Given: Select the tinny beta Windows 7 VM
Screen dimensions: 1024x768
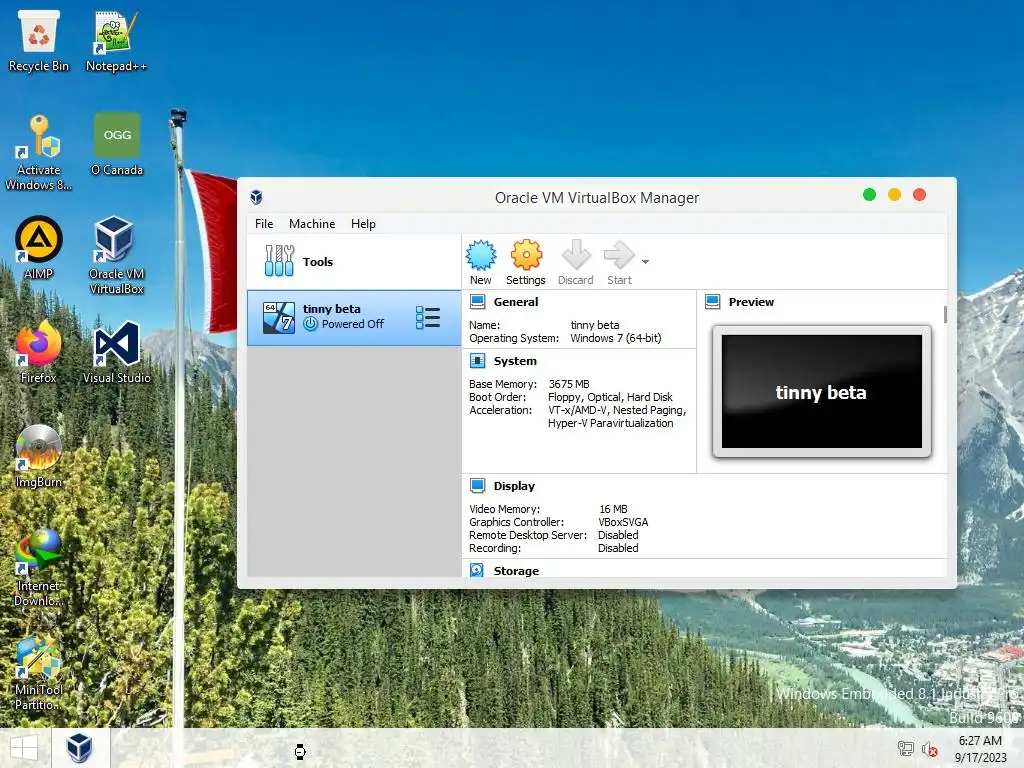Looking at the screenshot, I should coord(354,317).
